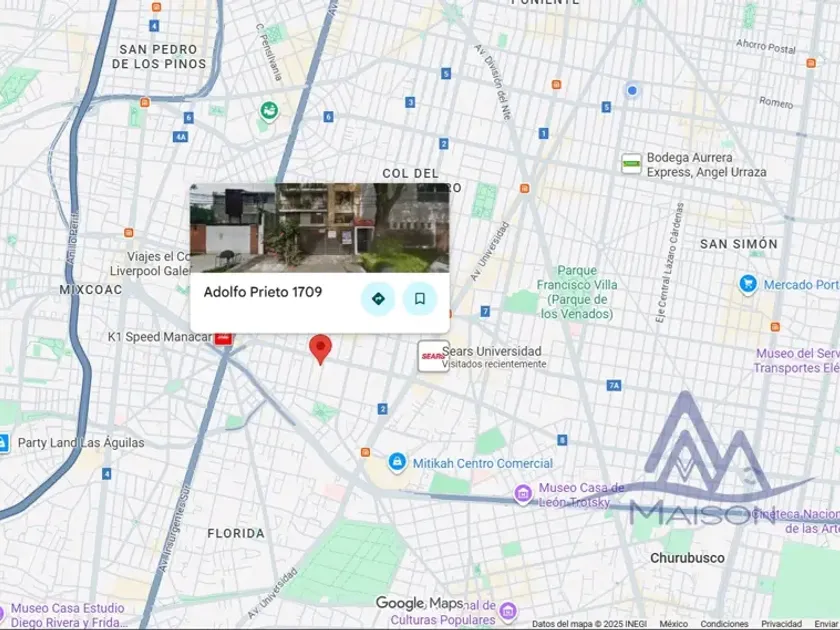This screenshot has width=840, height=630.
Task: Click the Parque Francisco Villa label
Action: click(x=576, y=292)
